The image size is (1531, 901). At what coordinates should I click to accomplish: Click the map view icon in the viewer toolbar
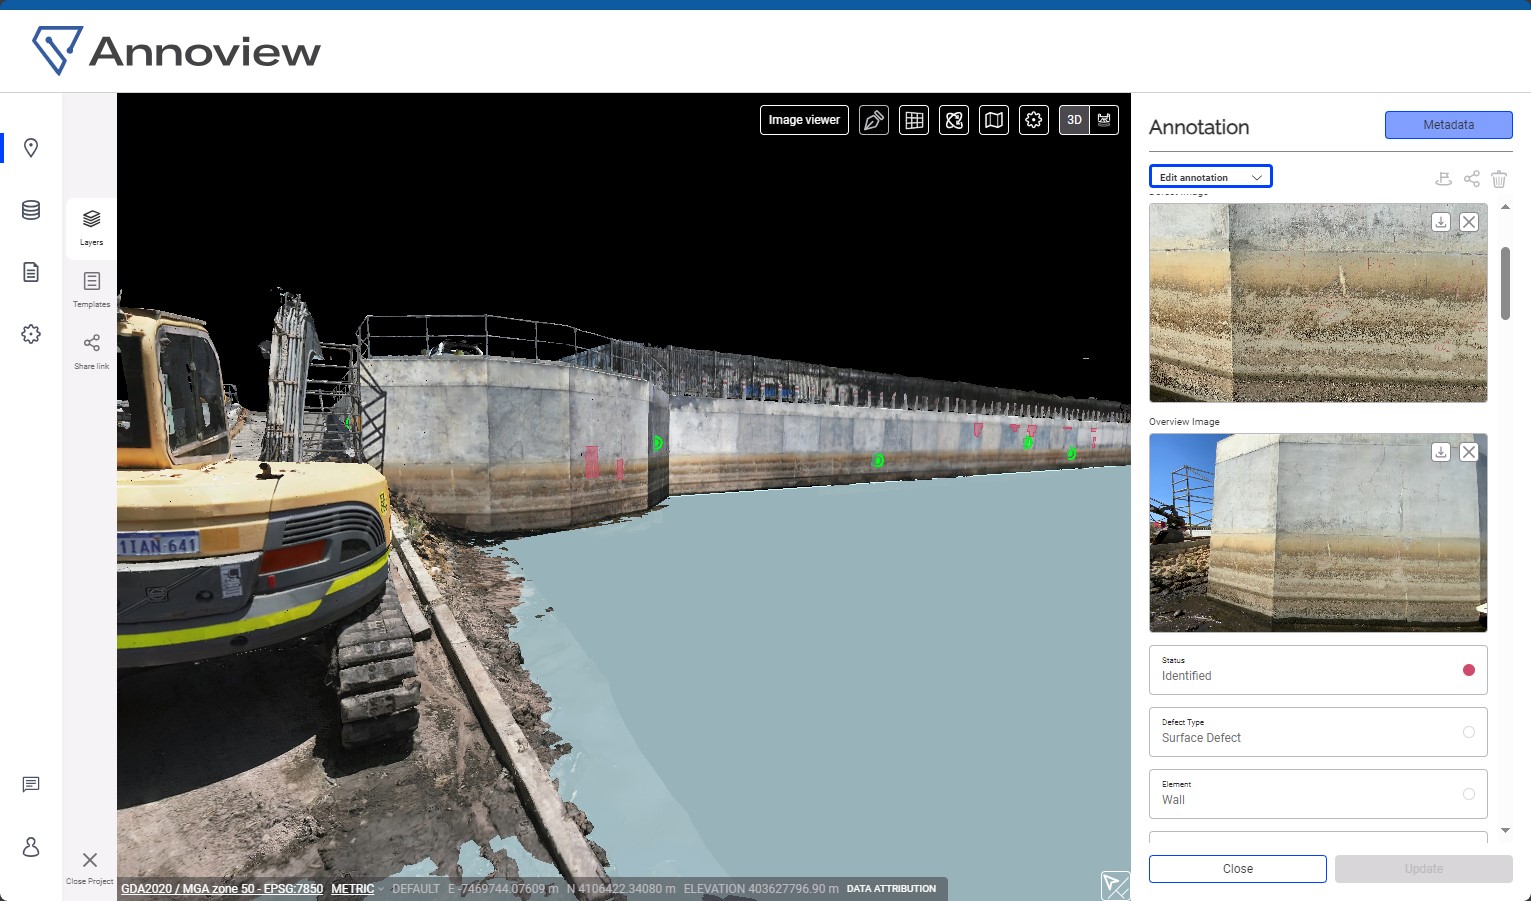pos(994,120)
